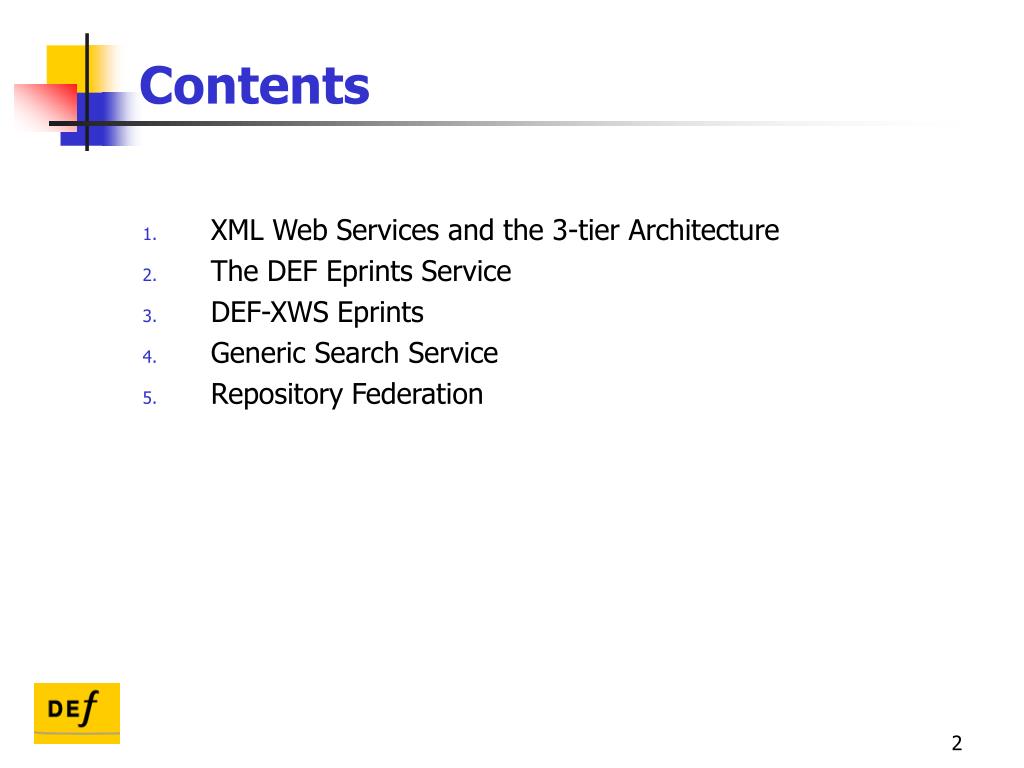Click the italic f in the DEF logo

pos(89,709)
